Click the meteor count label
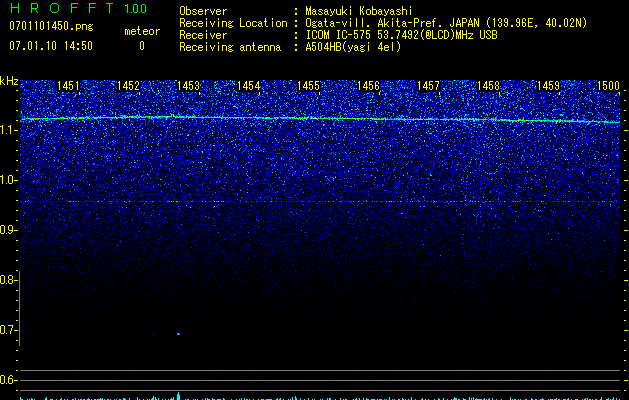Screen dimensions: 629x400 [142, 31]
